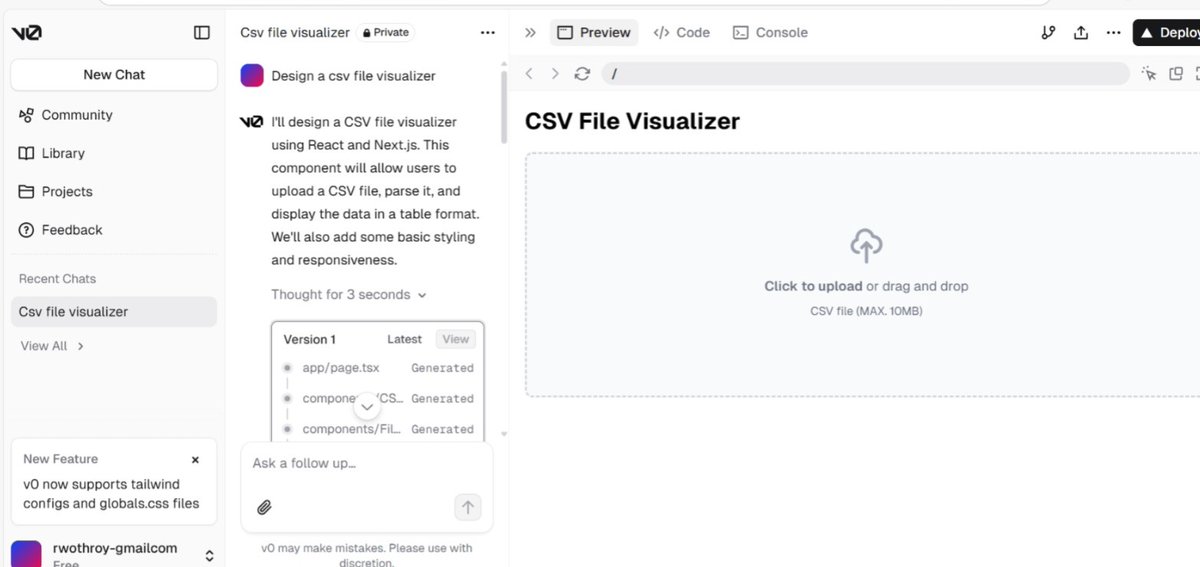Screen dimensions: 1200x567
Task: Expand View All recent chats
Action: point(52,346)
